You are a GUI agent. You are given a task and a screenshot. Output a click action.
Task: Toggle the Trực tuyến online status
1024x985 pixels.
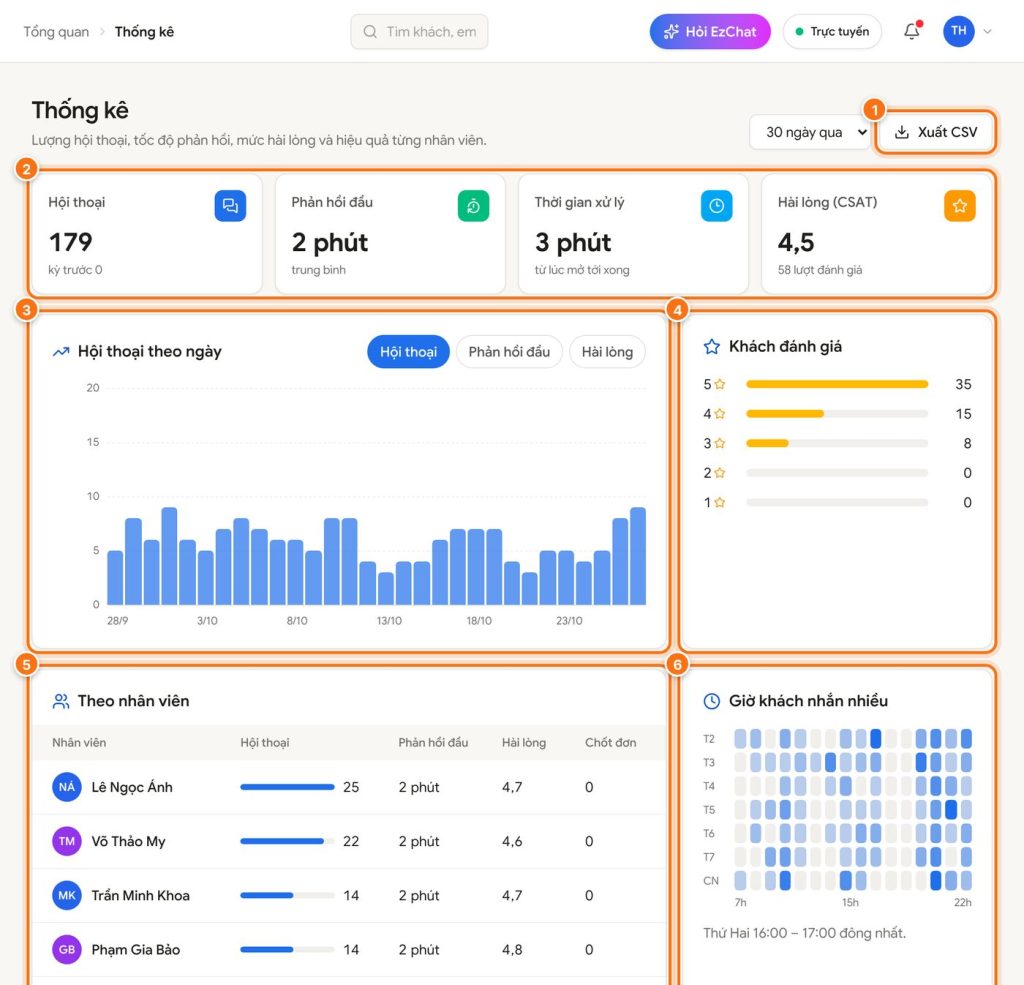pos(832,31)
